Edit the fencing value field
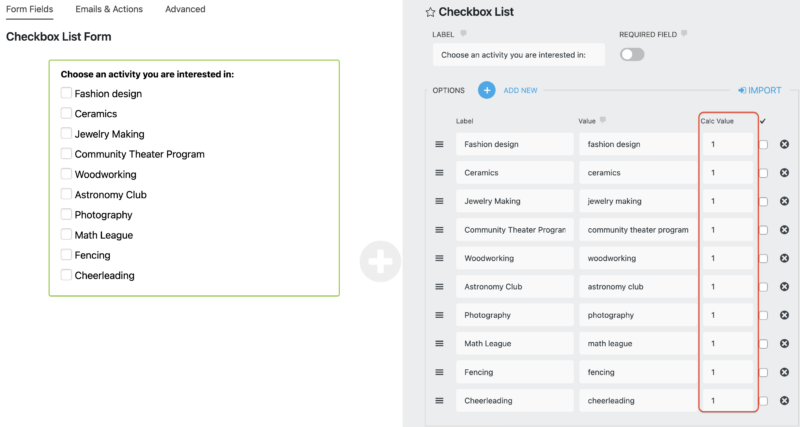The height and width of the screenshot is (427, 800). pos(638,372)
